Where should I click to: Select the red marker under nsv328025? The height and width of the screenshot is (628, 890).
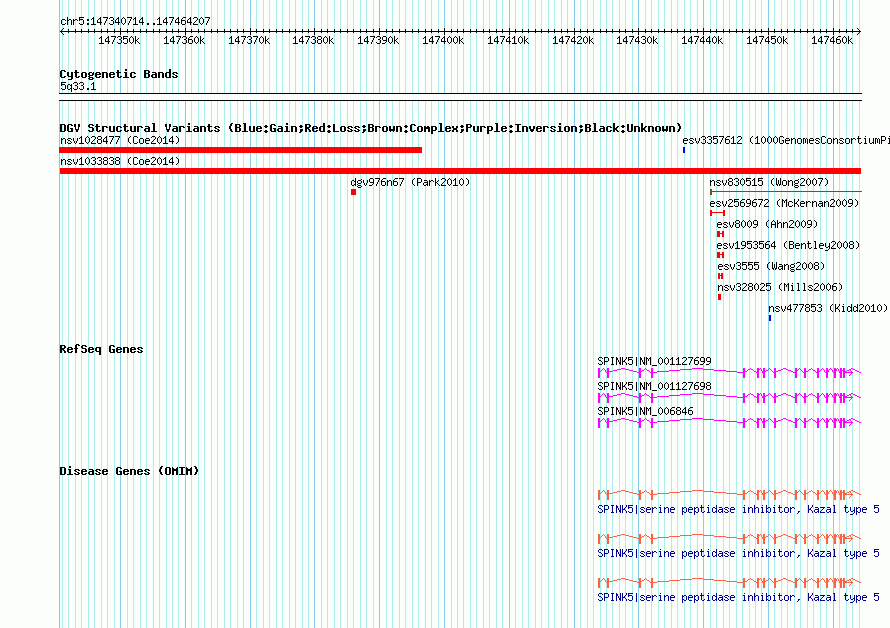720,297
